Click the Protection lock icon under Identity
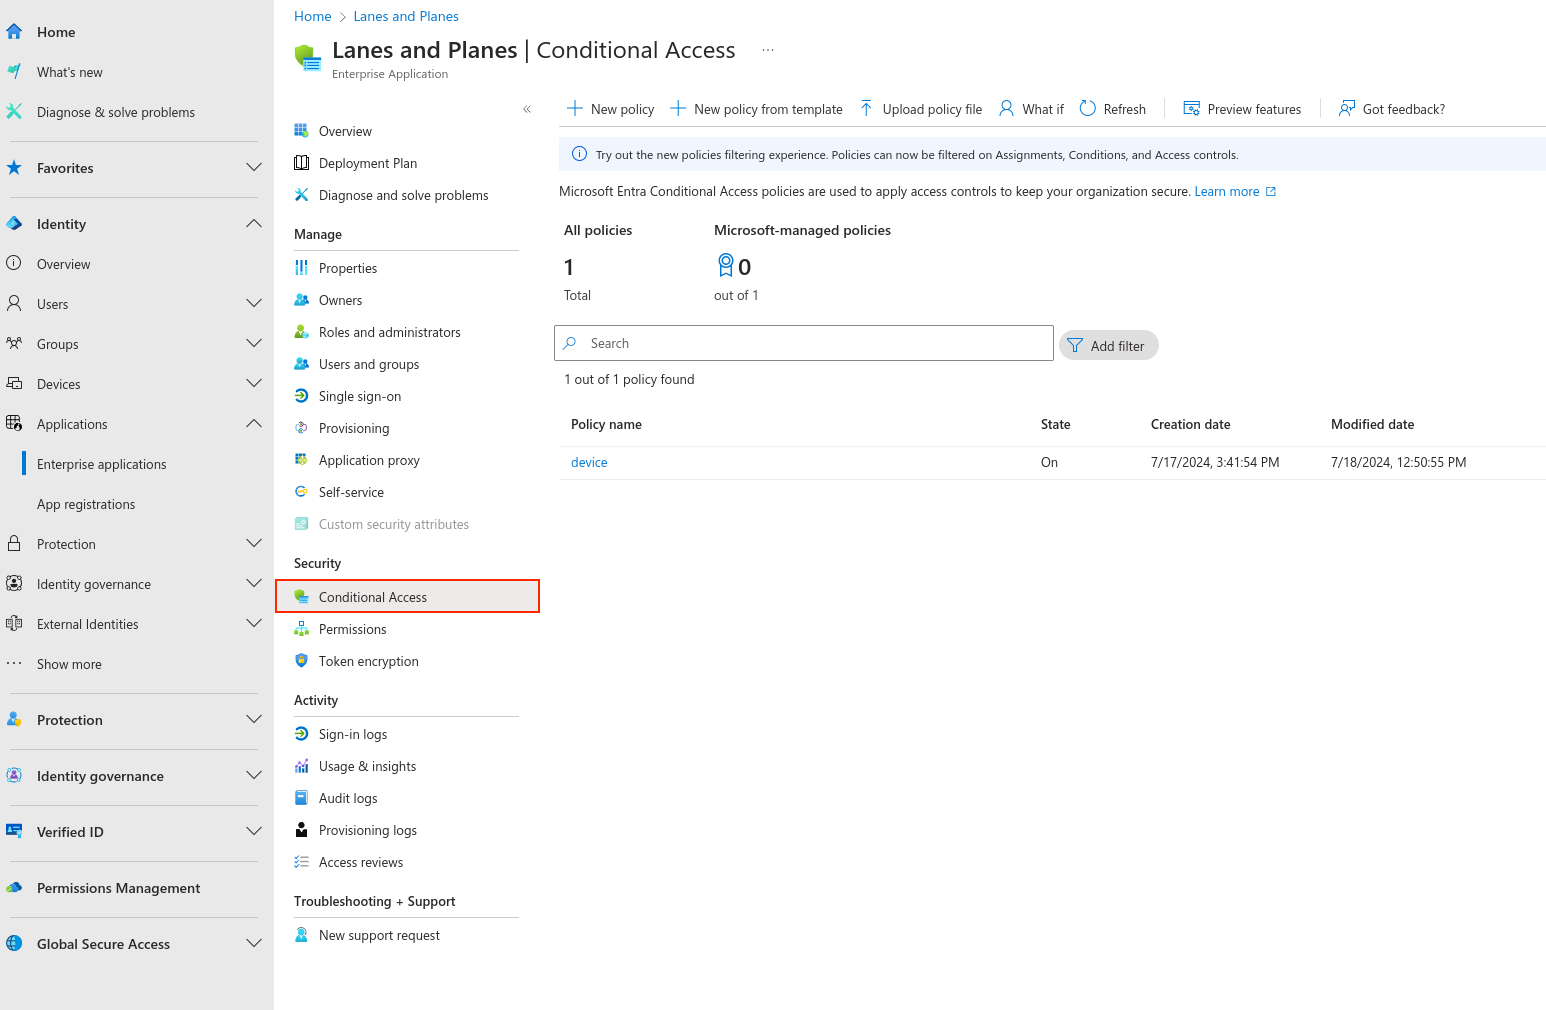This screenshot has width=1546, height=1010. (14, 543)
